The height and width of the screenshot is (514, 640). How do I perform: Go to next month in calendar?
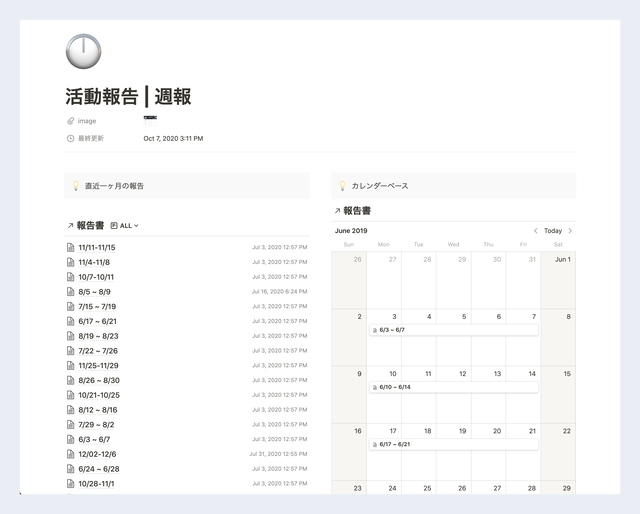[x=570, y=231]
